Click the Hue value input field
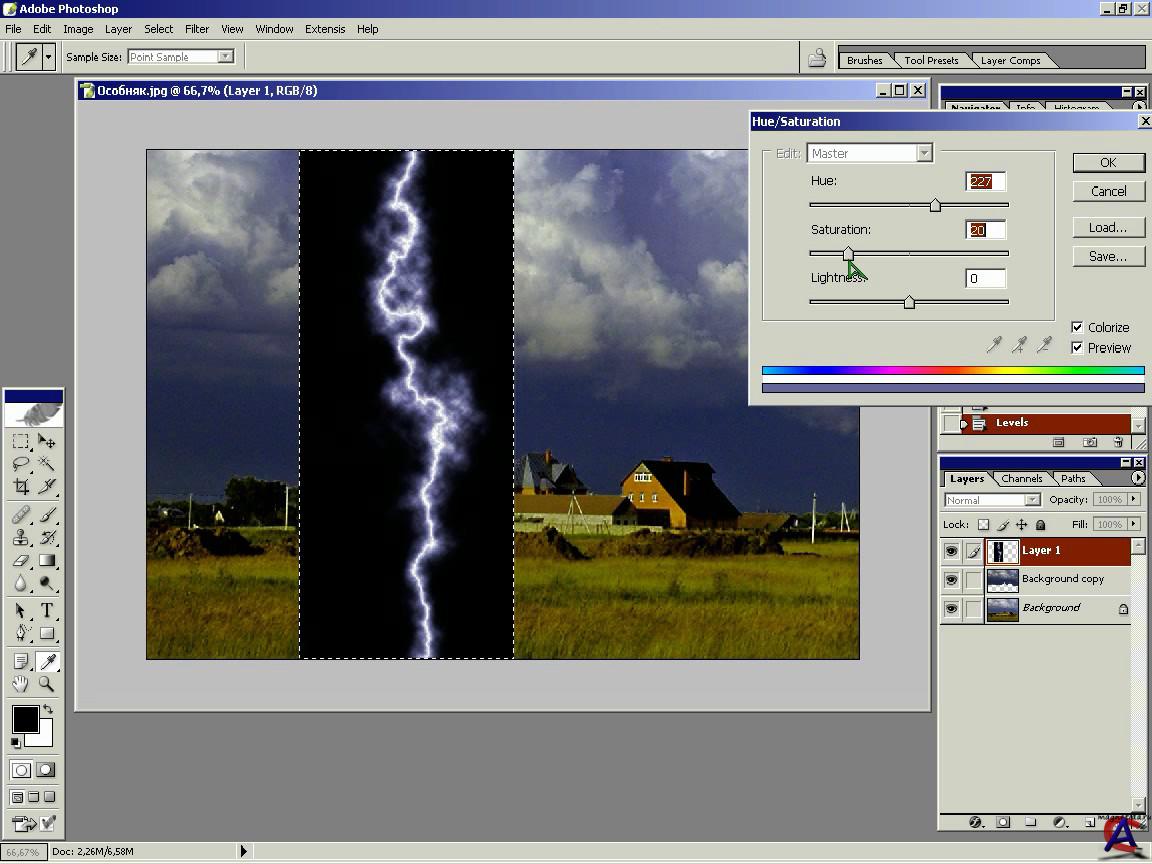This screenshot has width=1152, height=864. pos(985,181)
